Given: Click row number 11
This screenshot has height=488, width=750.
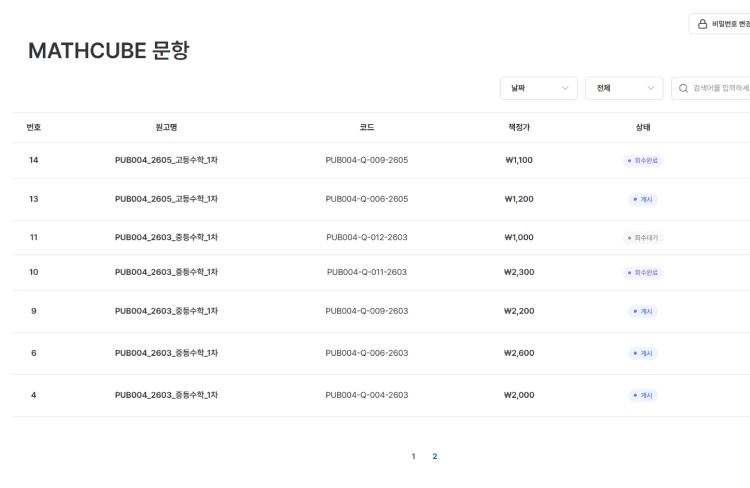Looking at the screenshot, I should [33, 237].
